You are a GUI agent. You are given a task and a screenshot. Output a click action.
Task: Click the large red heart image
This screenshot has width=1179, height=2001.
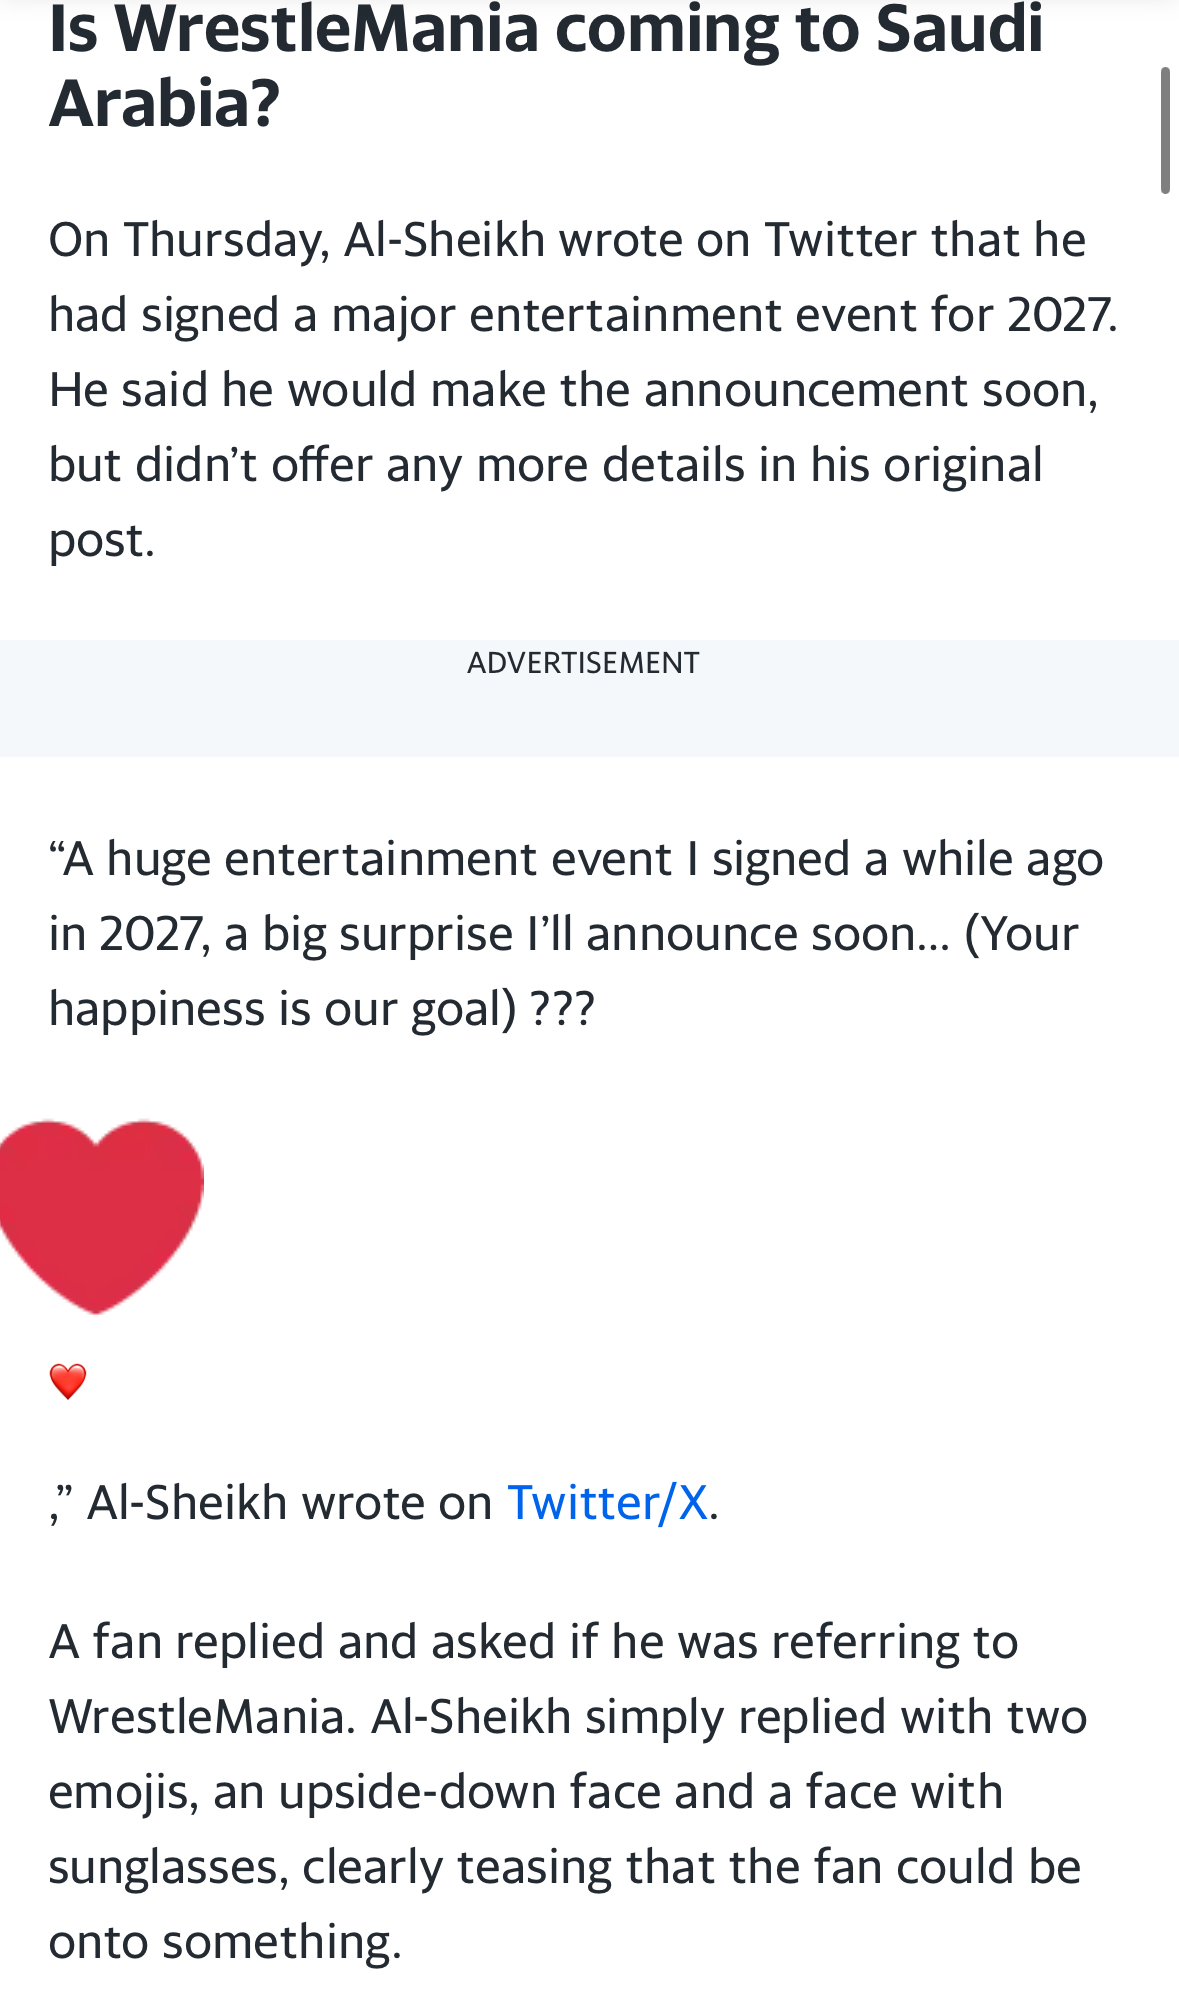click(x=101, y=1217)
